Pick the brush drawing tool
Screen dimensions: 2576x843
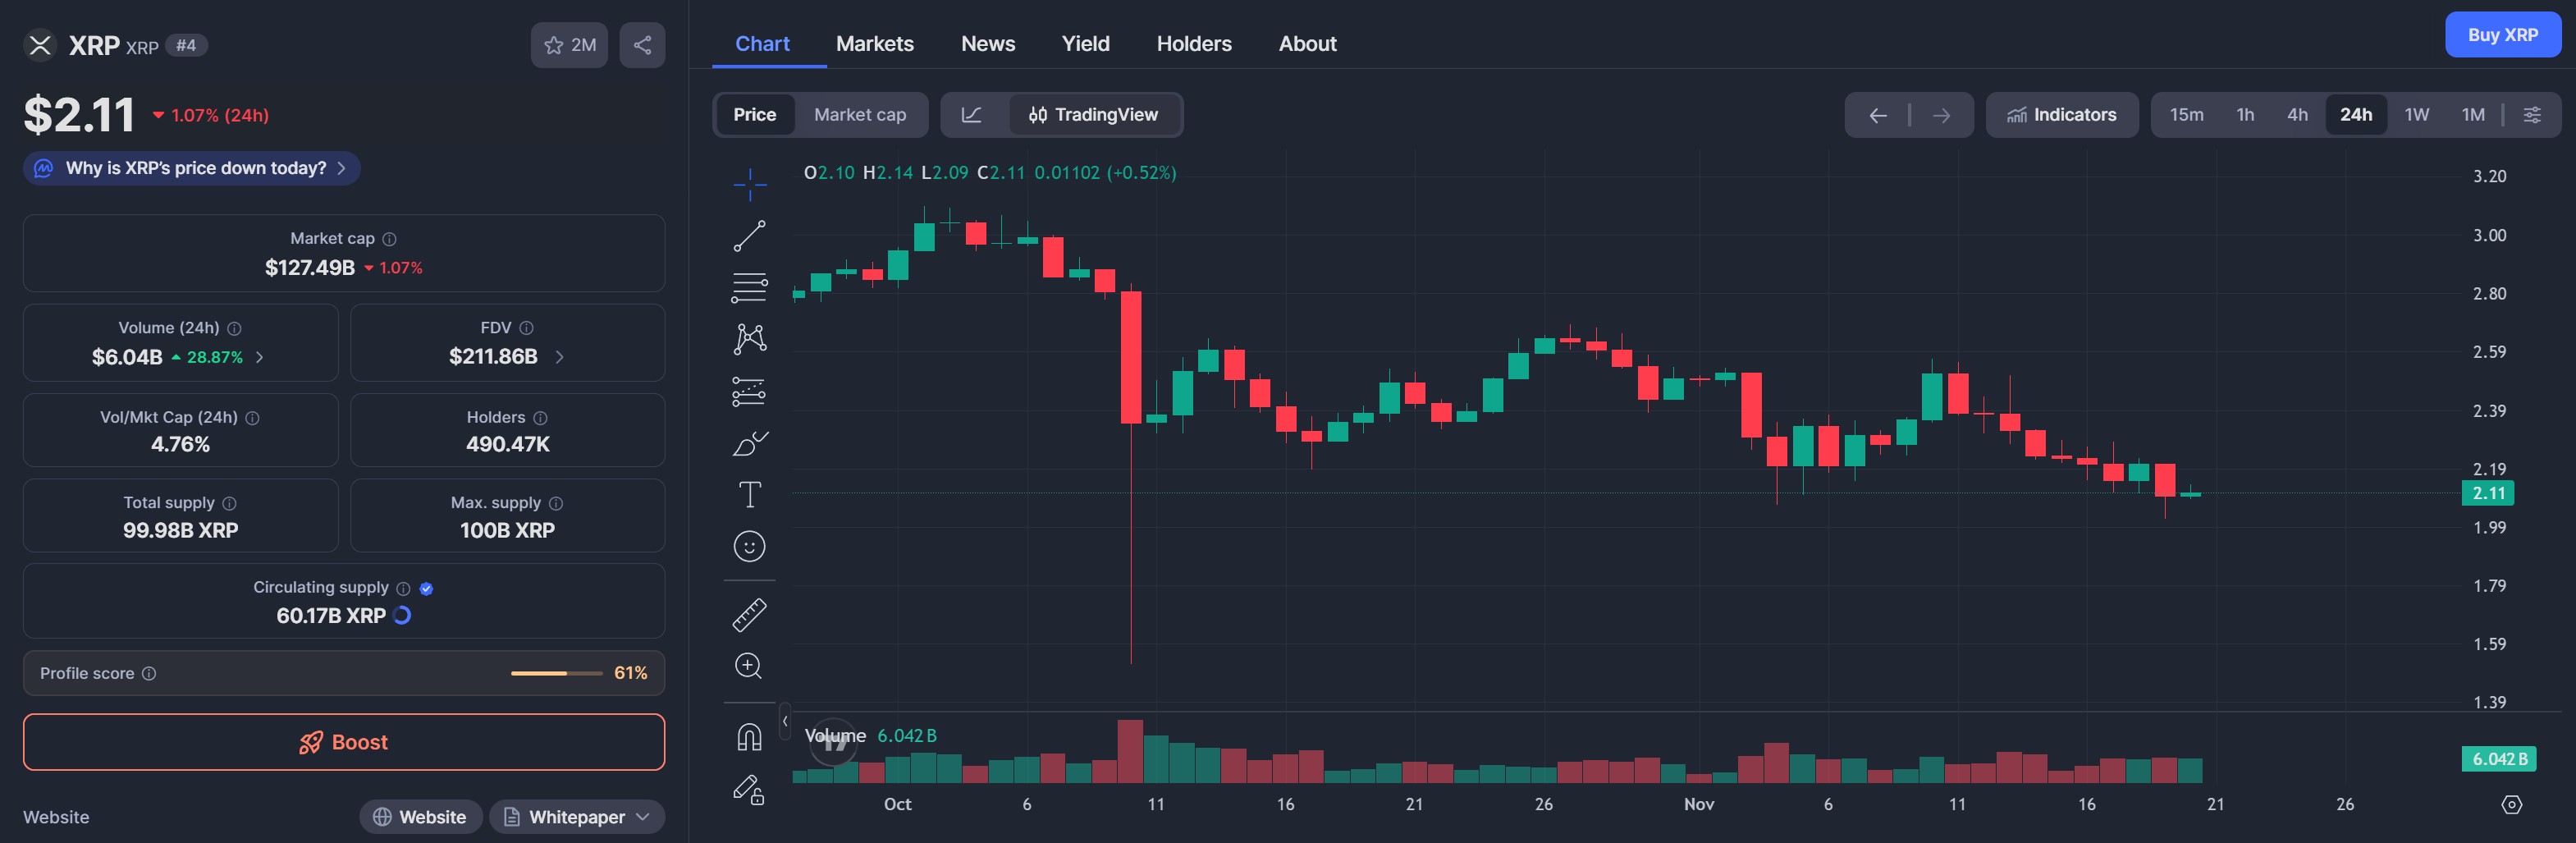(x=749, y=443)
